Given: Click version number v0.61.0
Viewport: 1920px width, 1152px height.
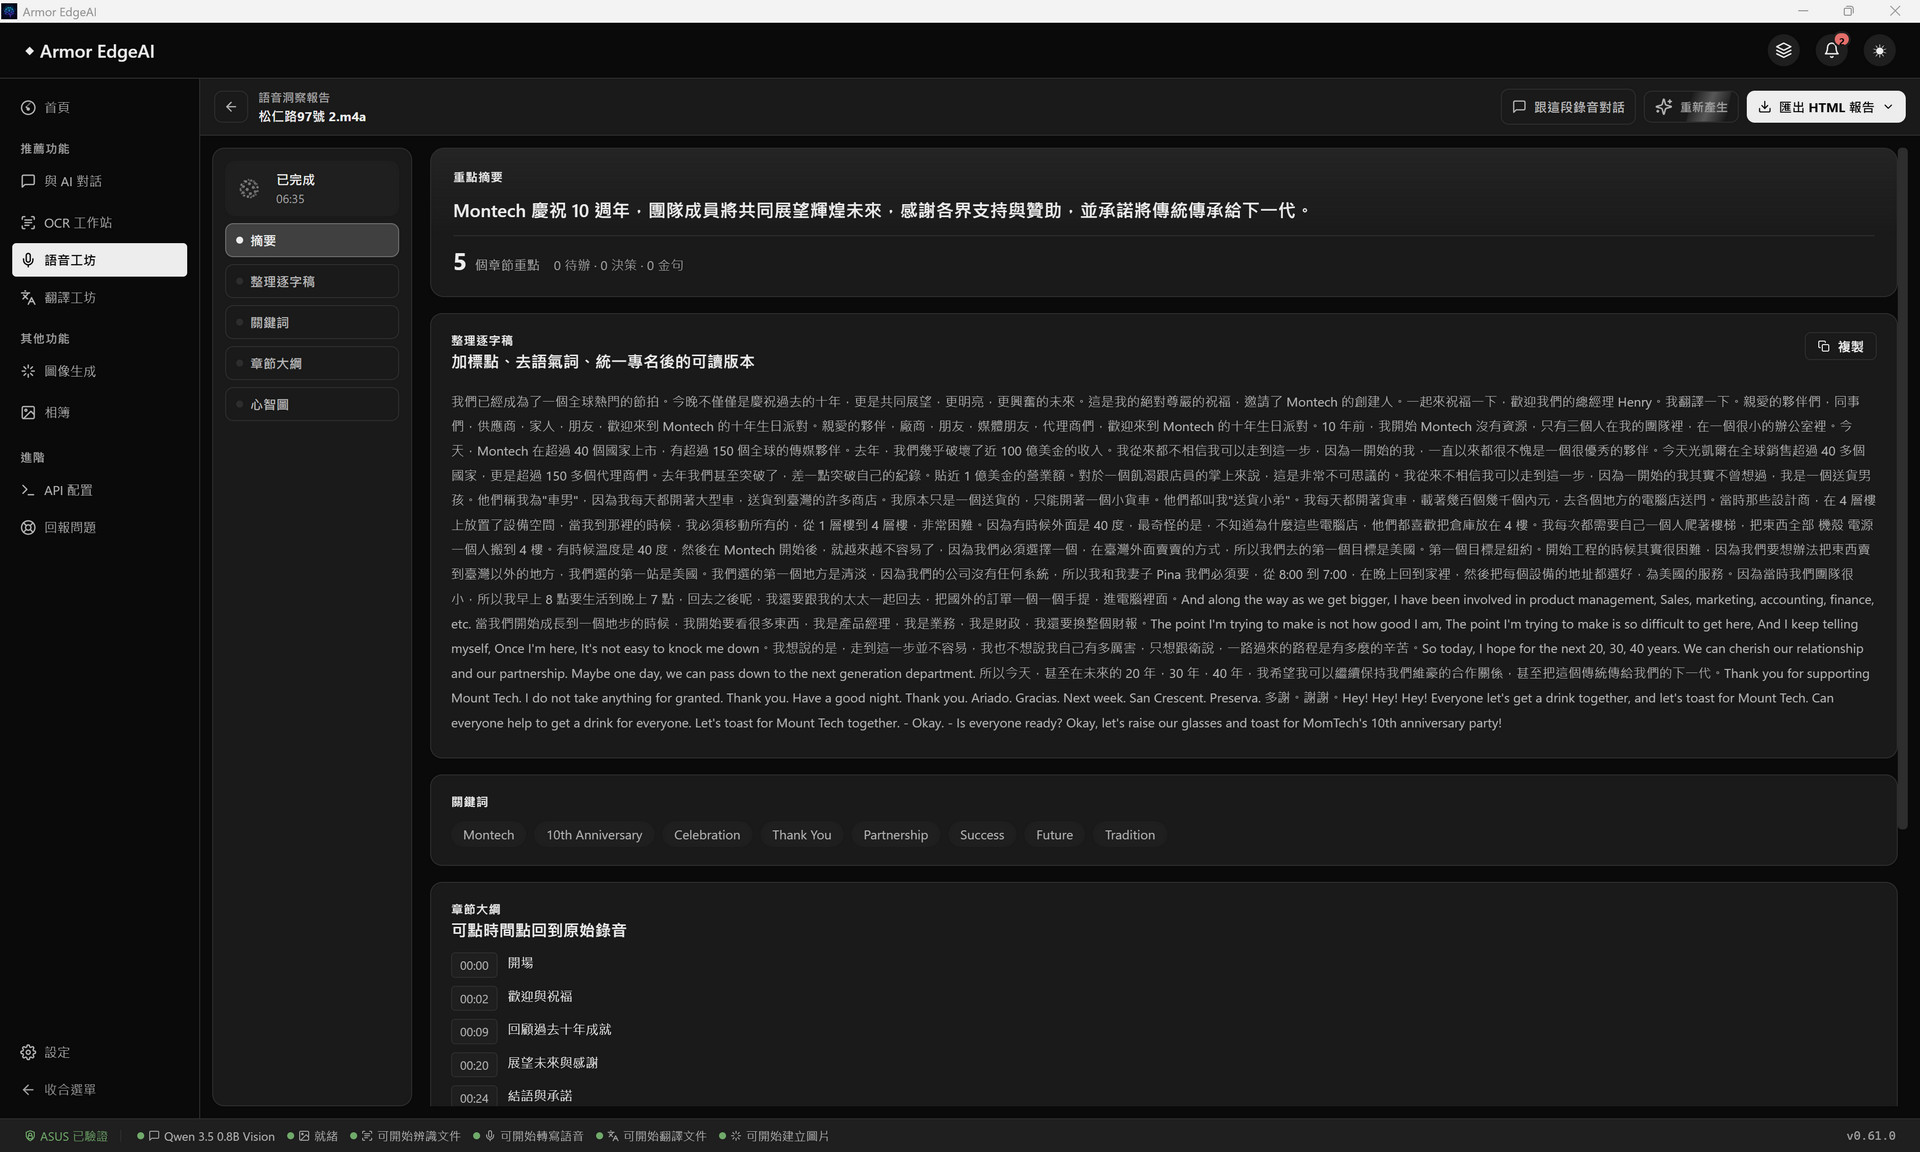Looking at the screenshot, I should [x=1871, y=1136].
